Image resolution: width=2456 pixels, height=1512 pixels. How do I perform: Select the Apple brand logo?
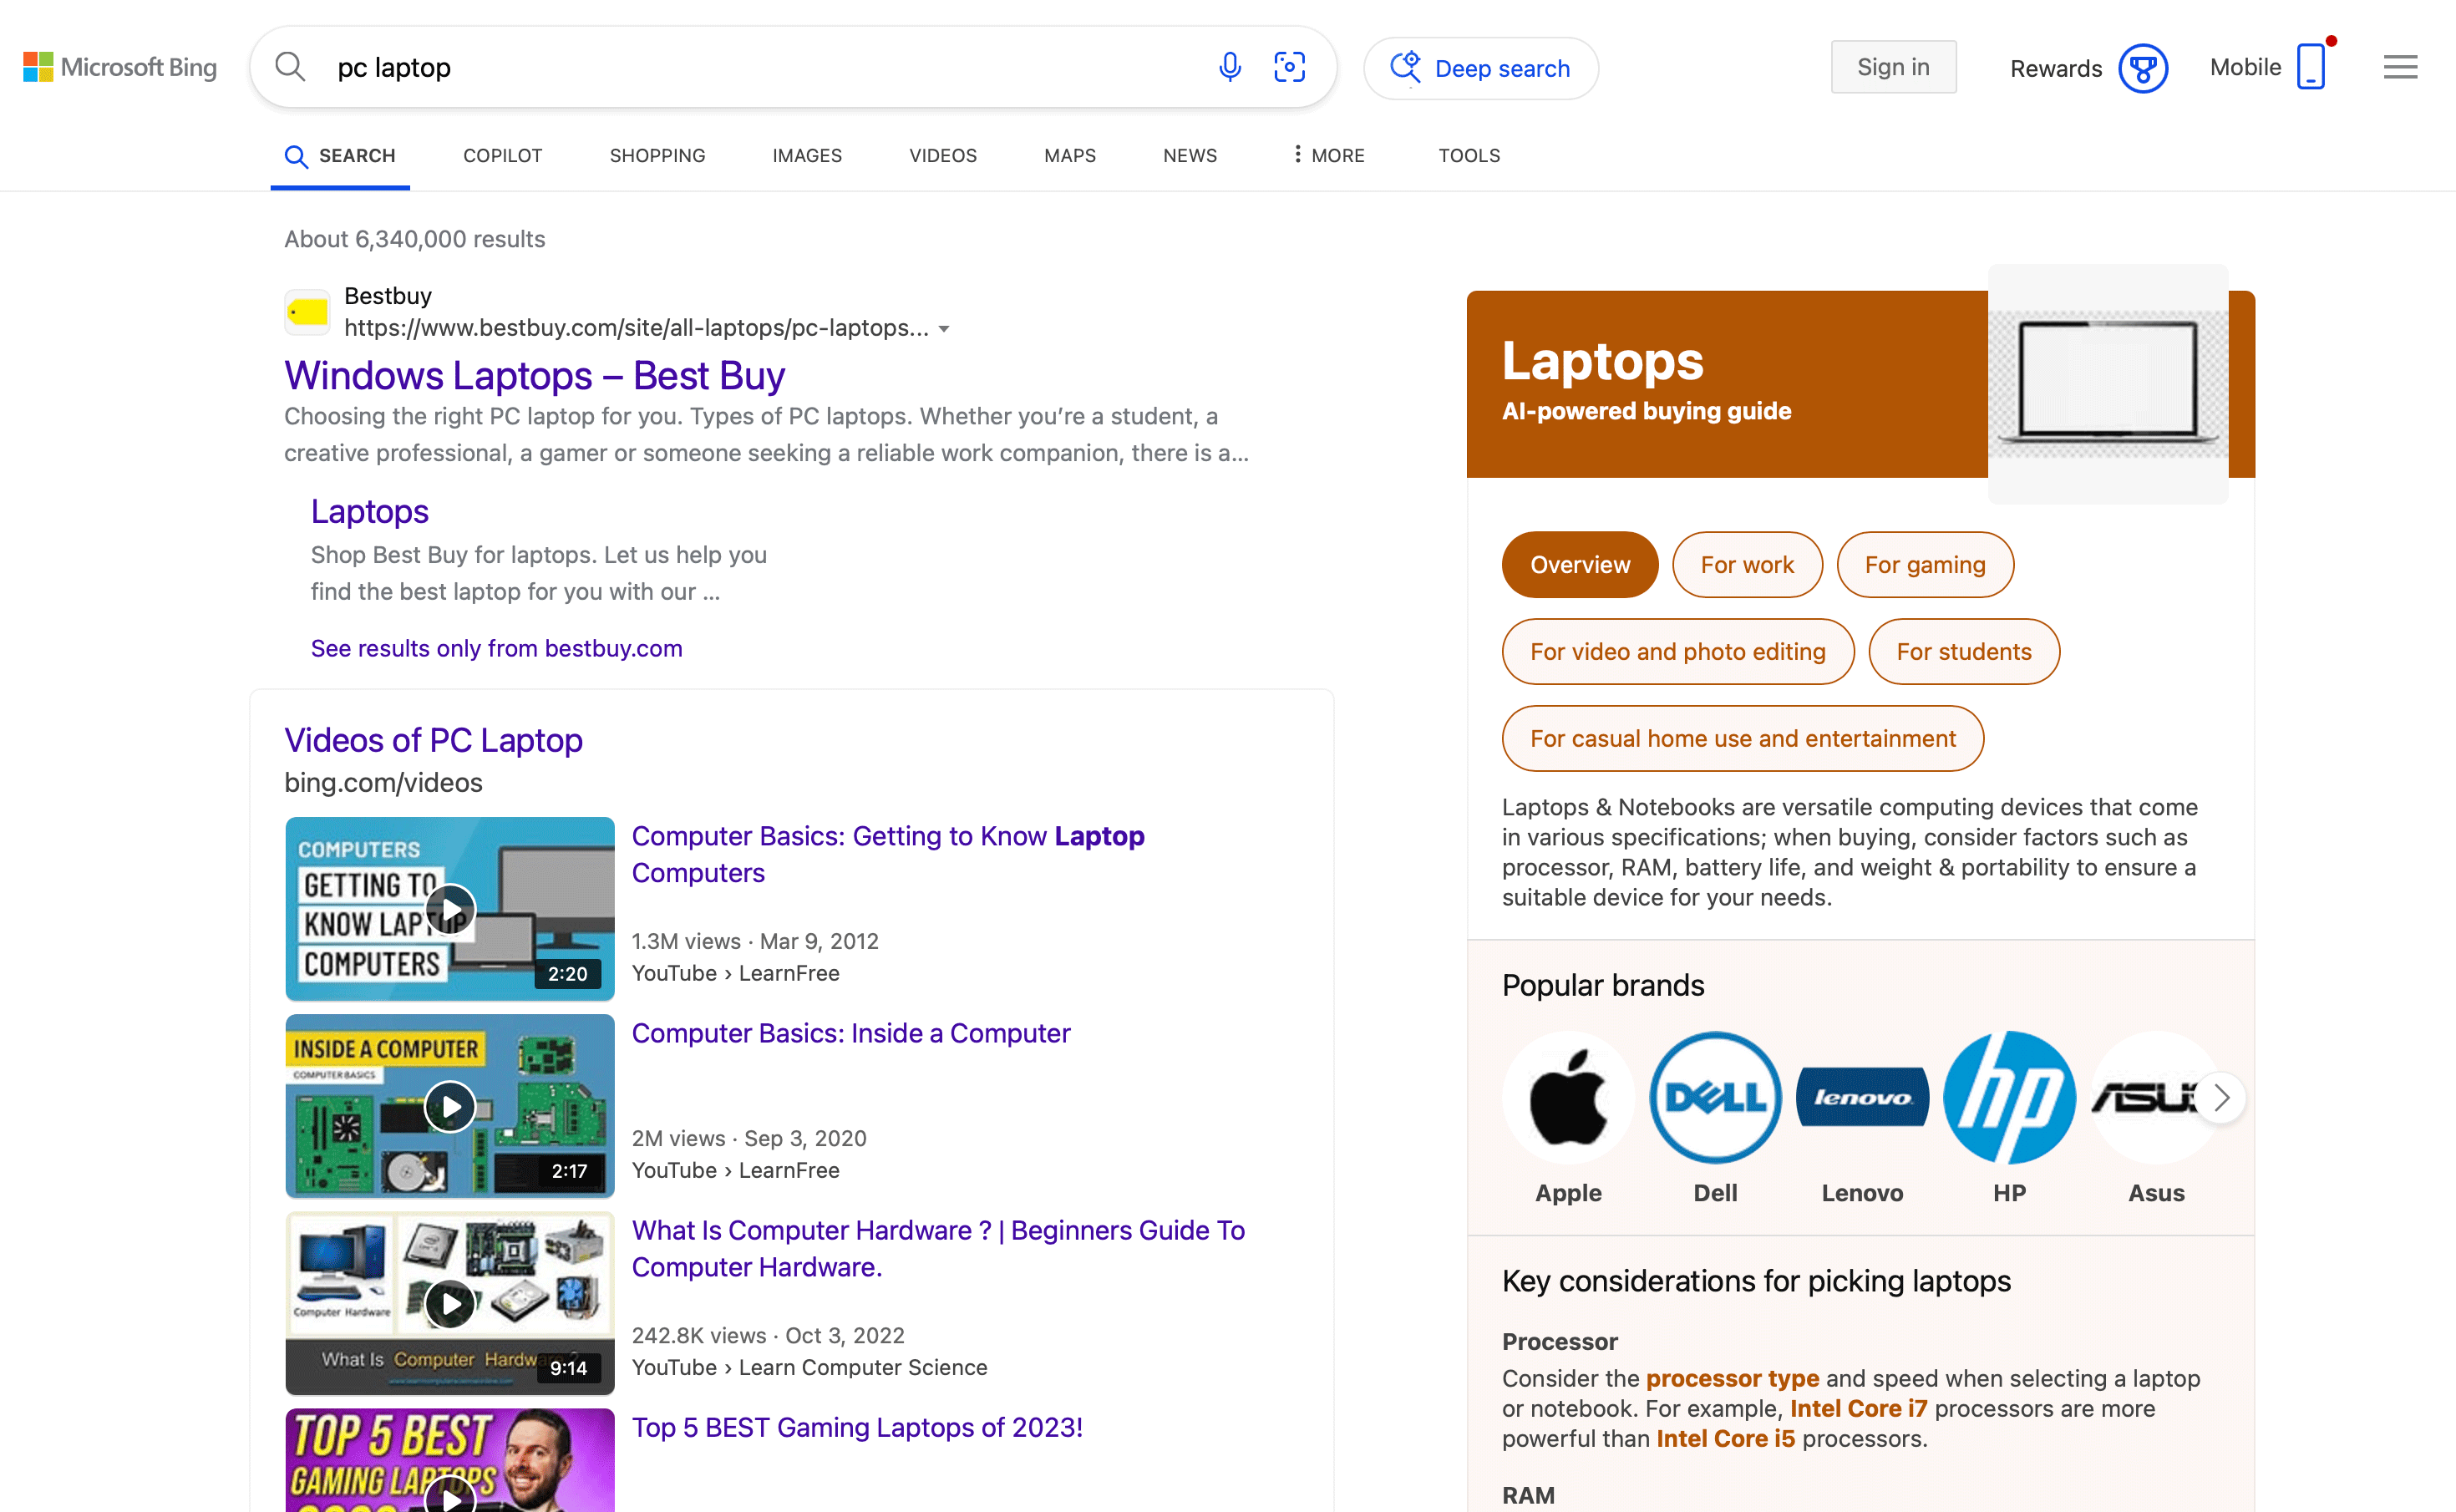(x=1567, y=1097)
